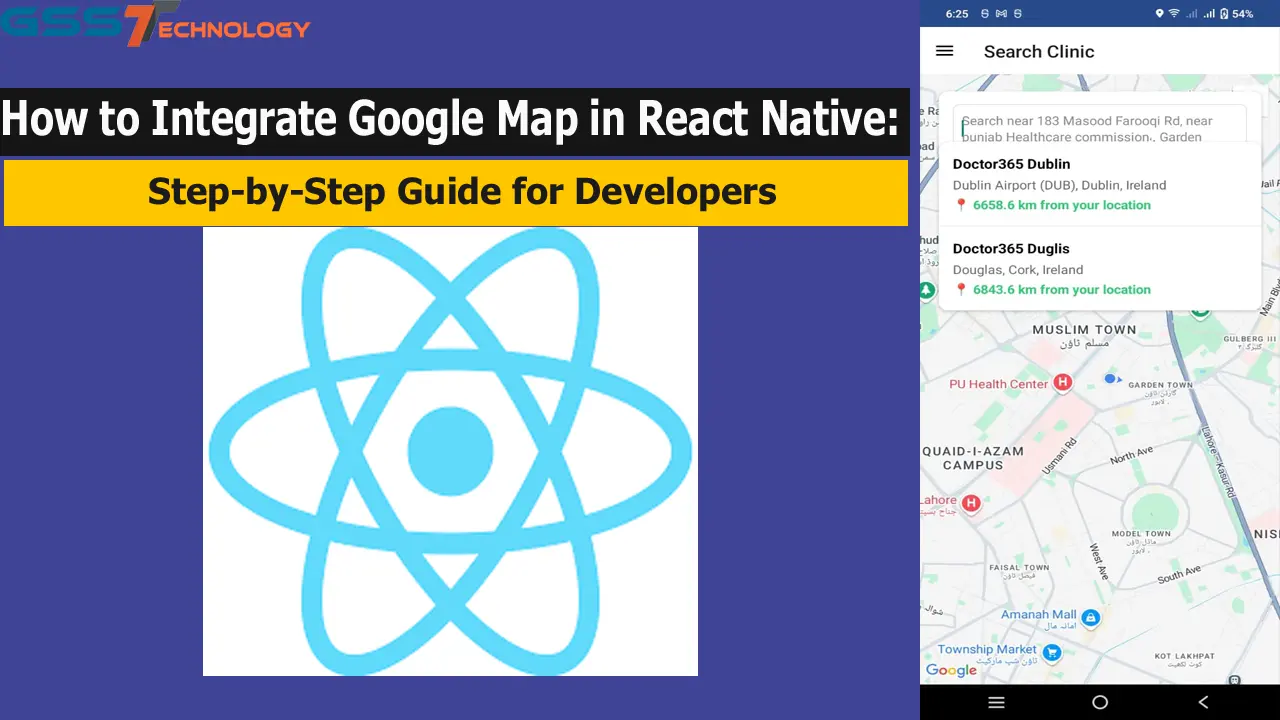Click '6843.6 km from your location'
Image resolution: width=1280 pixels, height=720 pixels.
tap(1061, 290)
